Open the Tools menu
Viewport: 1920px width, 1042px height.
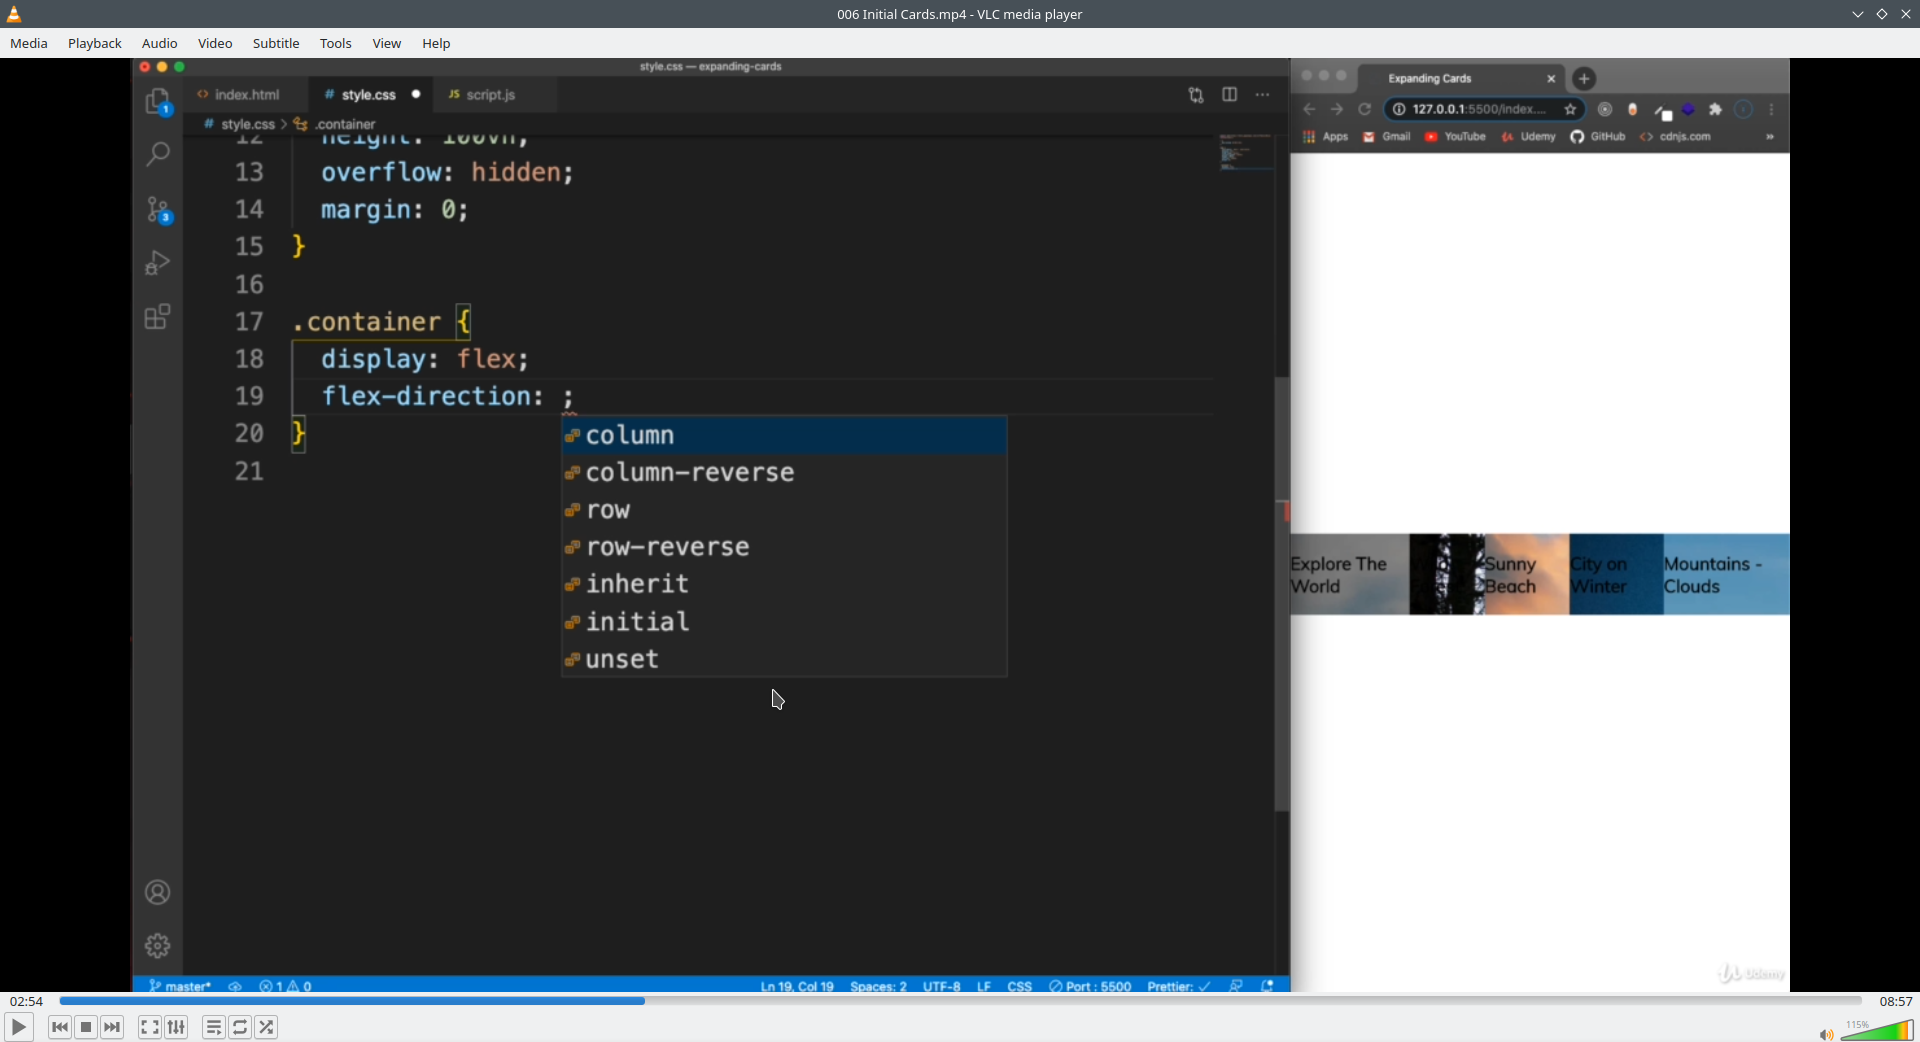point(336,43)
